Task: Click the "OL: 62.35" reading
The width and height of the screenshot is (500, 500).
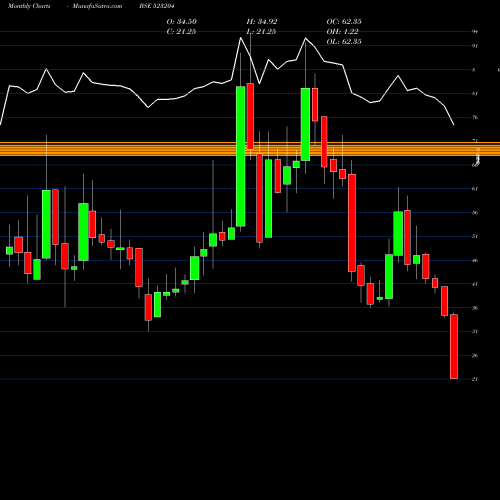Action: [344, 41]
